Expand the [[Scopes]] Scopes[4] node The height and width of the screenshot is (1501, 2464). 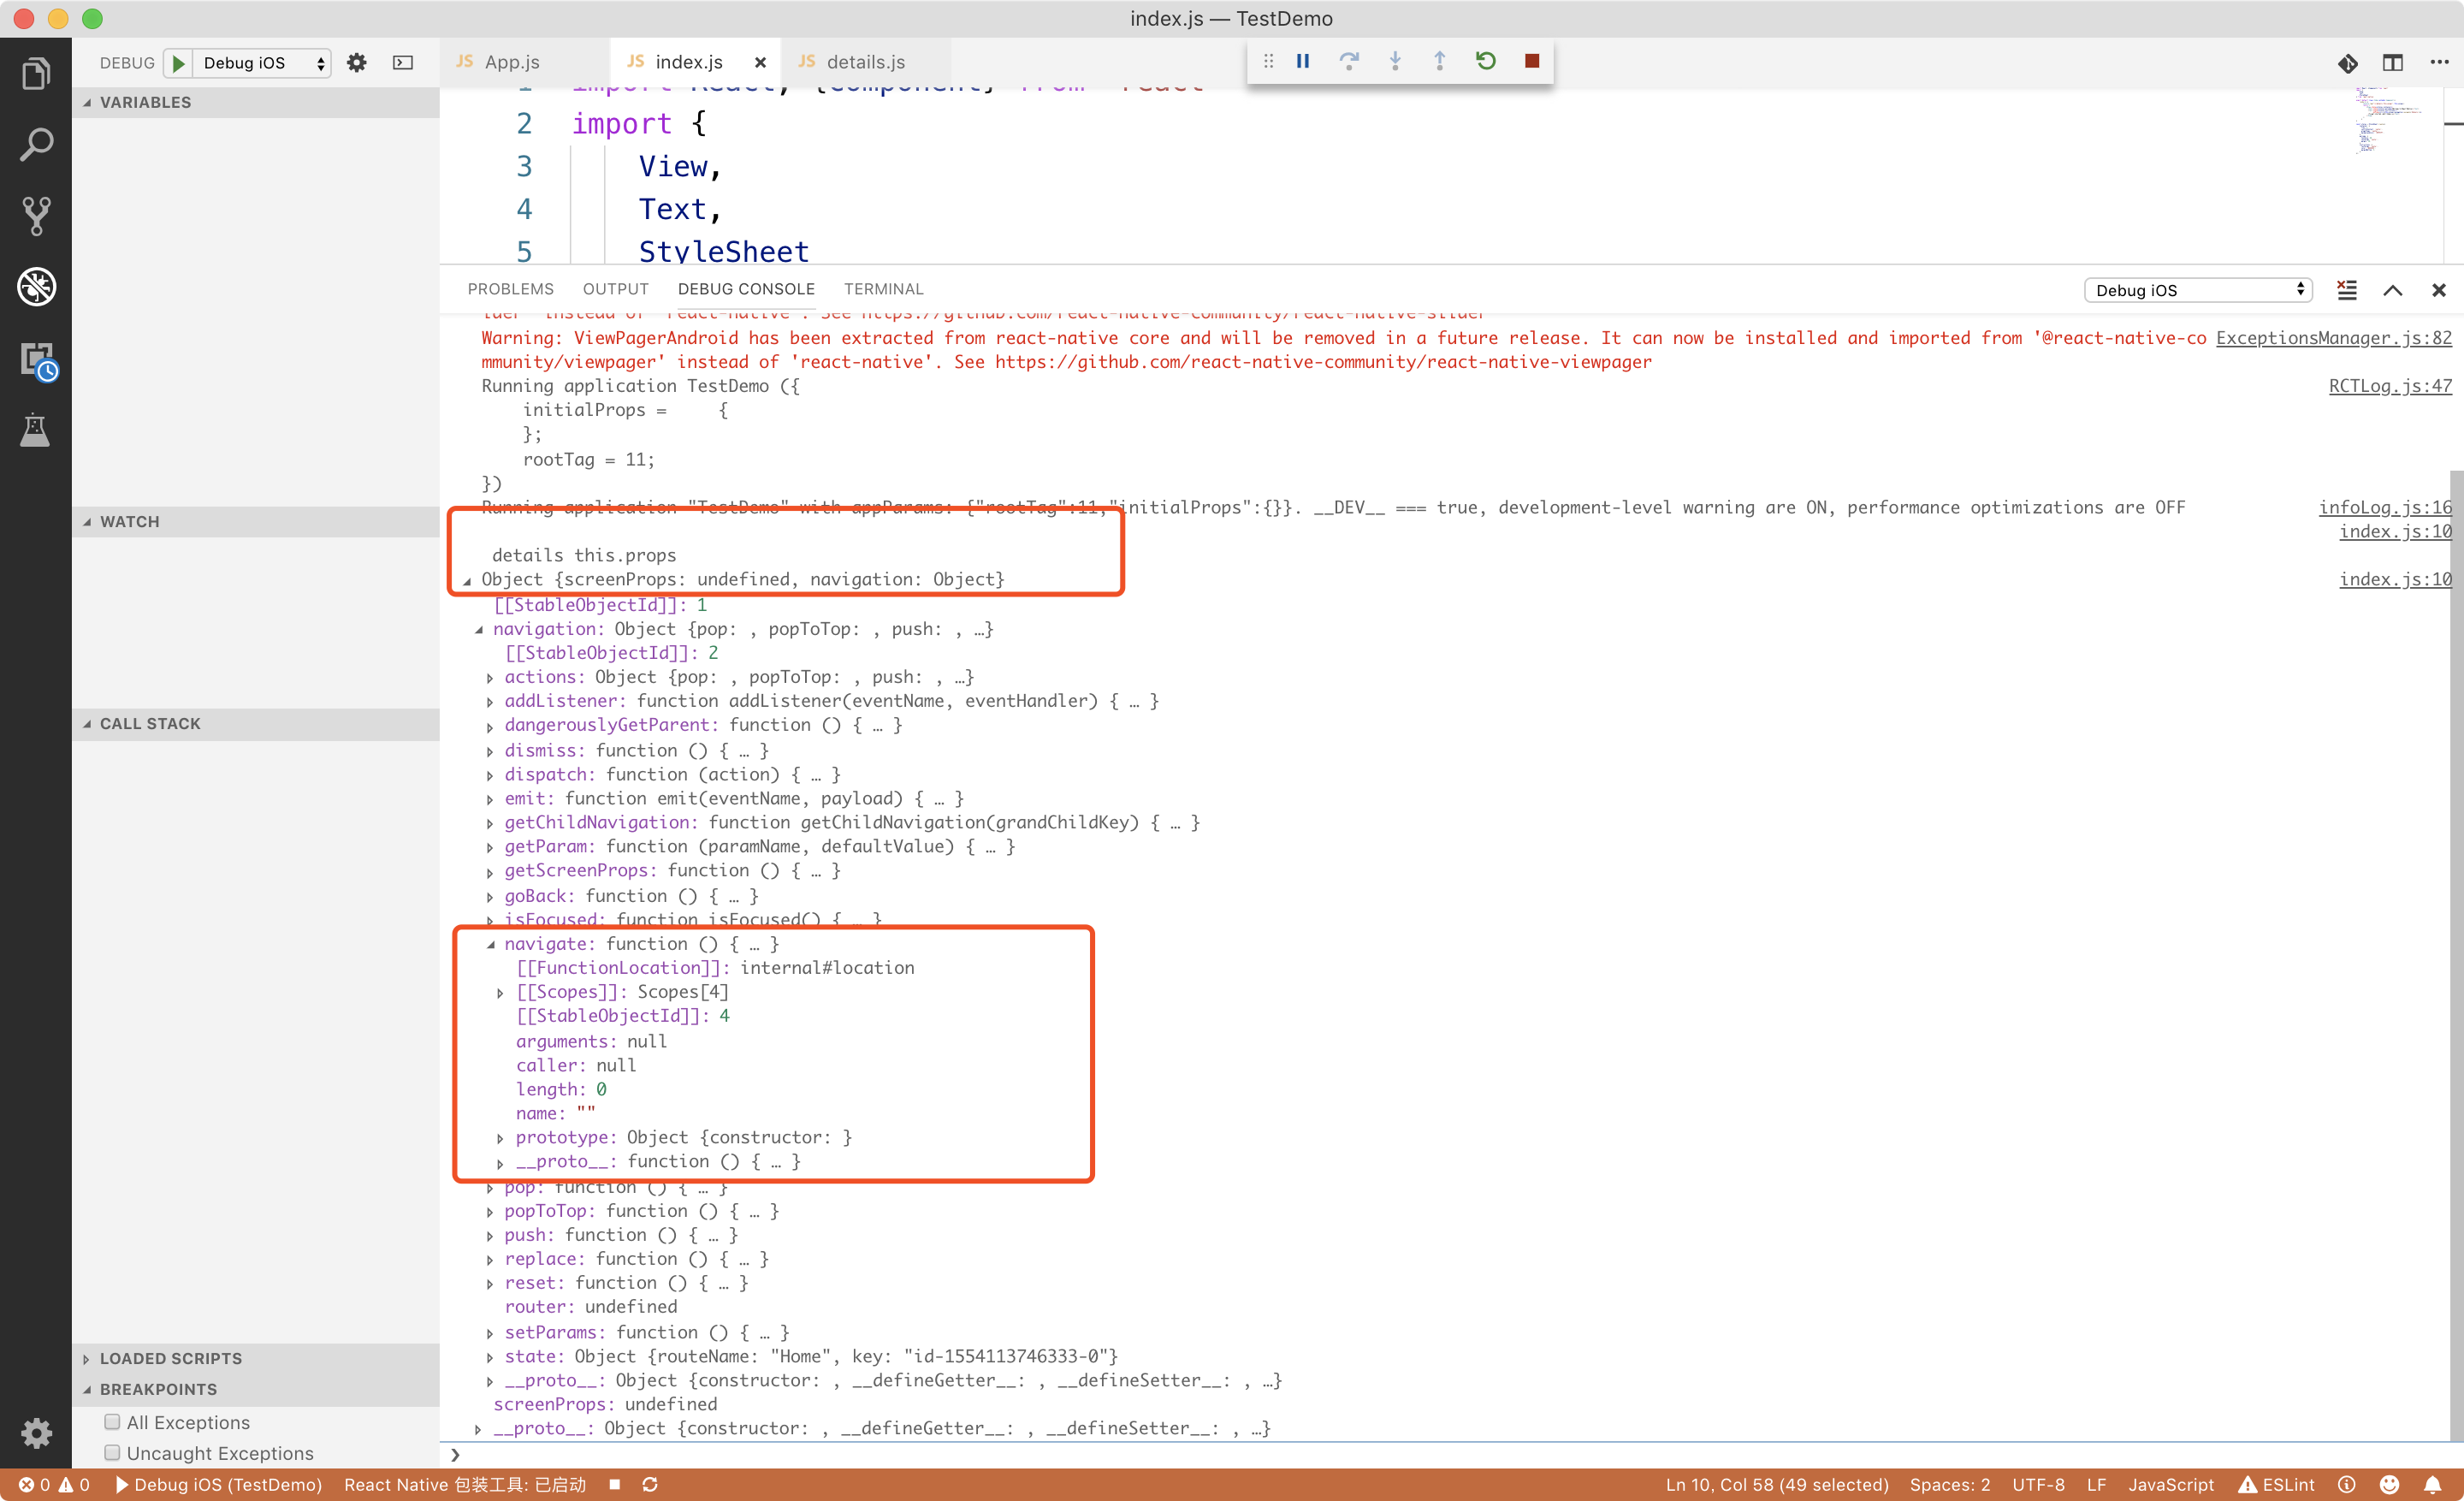500,993
